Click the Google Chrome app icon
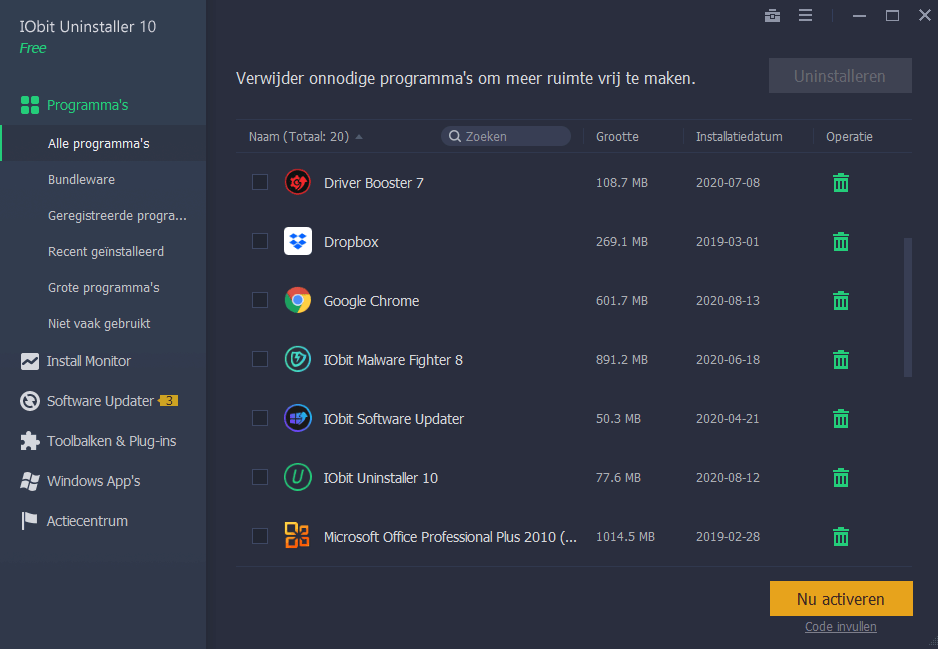Viewport: 938px width, 649px height. (297, 300)
